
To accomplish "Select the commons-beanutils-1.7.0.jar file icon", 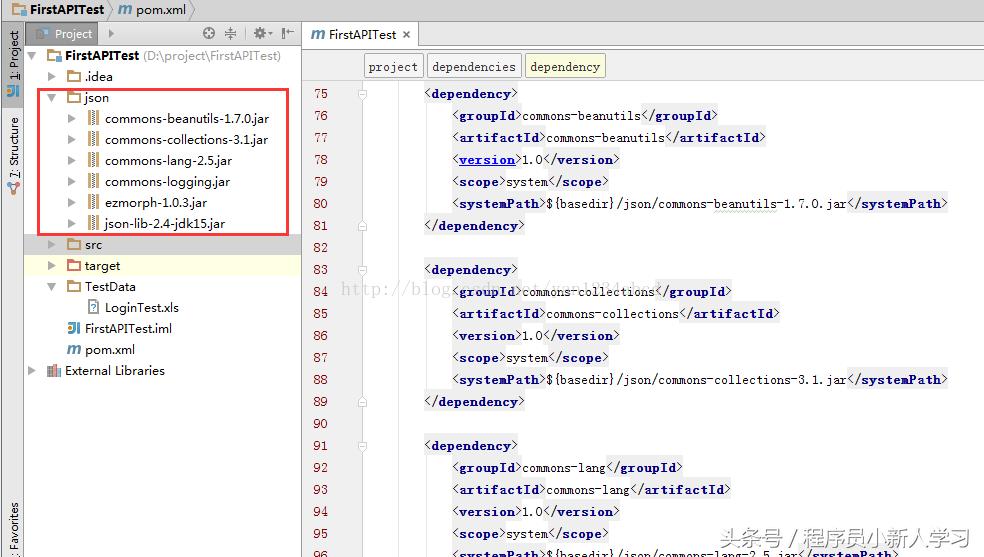I will (93, 119).
